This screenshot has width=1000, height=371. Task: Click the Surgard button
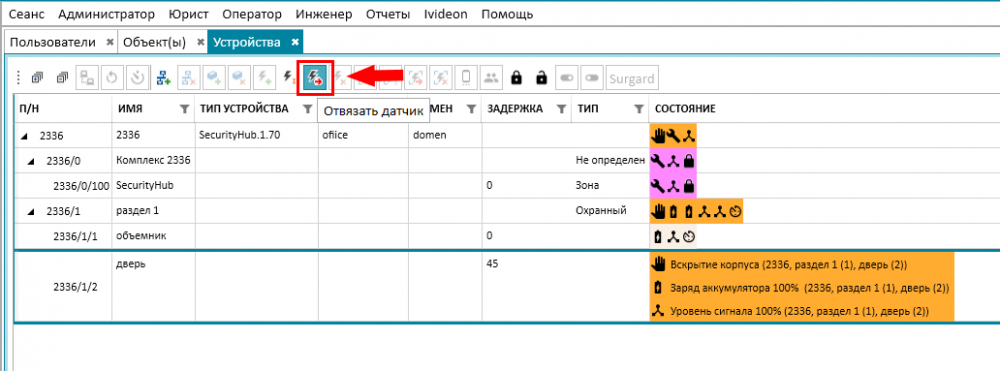(x=632, y=78)
